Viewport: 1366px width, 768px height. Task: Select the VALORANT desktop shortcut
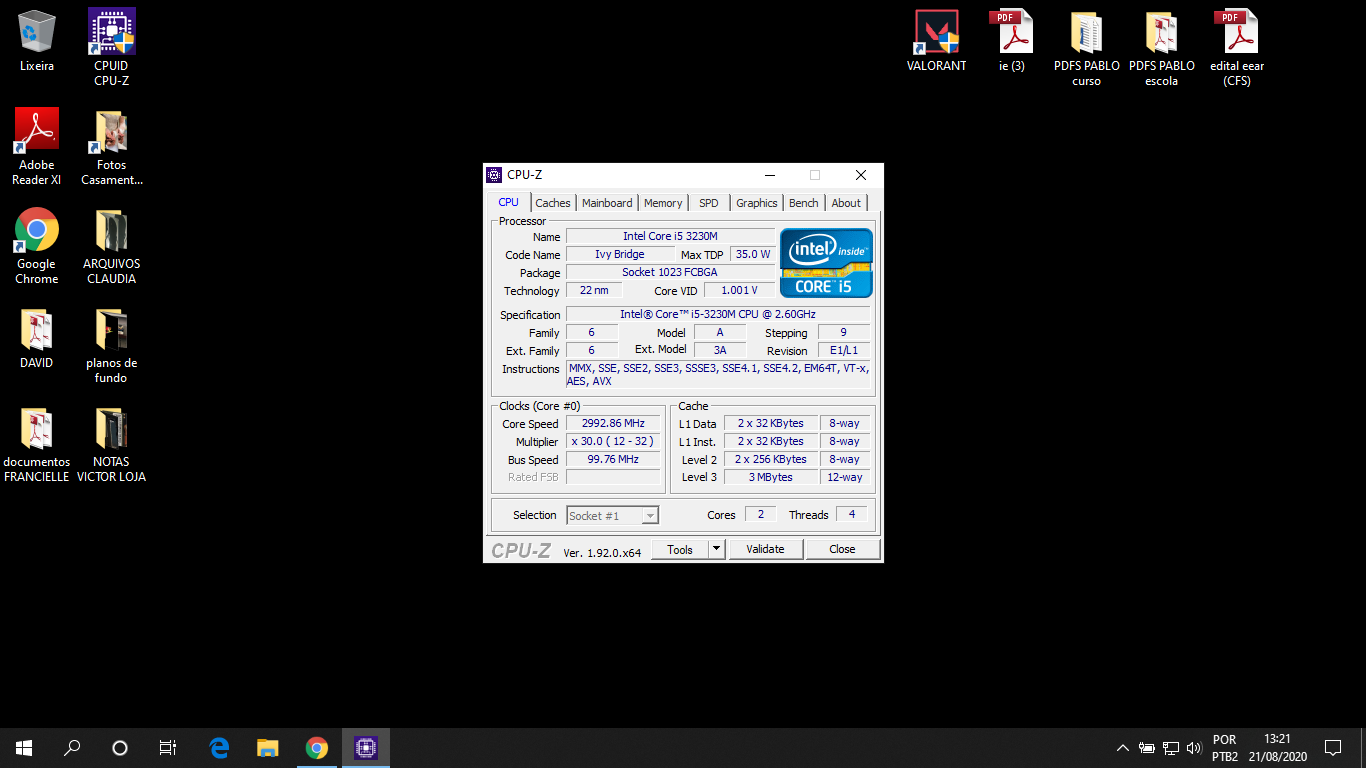pyautogui.click(x=937, y=41)
